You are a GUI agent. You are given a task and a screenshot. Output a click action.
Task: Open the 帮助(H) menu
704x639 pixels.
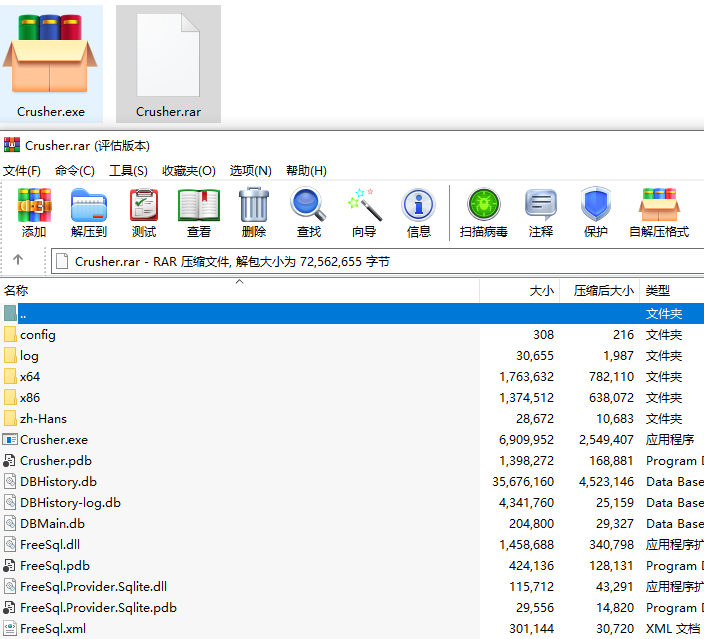tap(306, 171)
